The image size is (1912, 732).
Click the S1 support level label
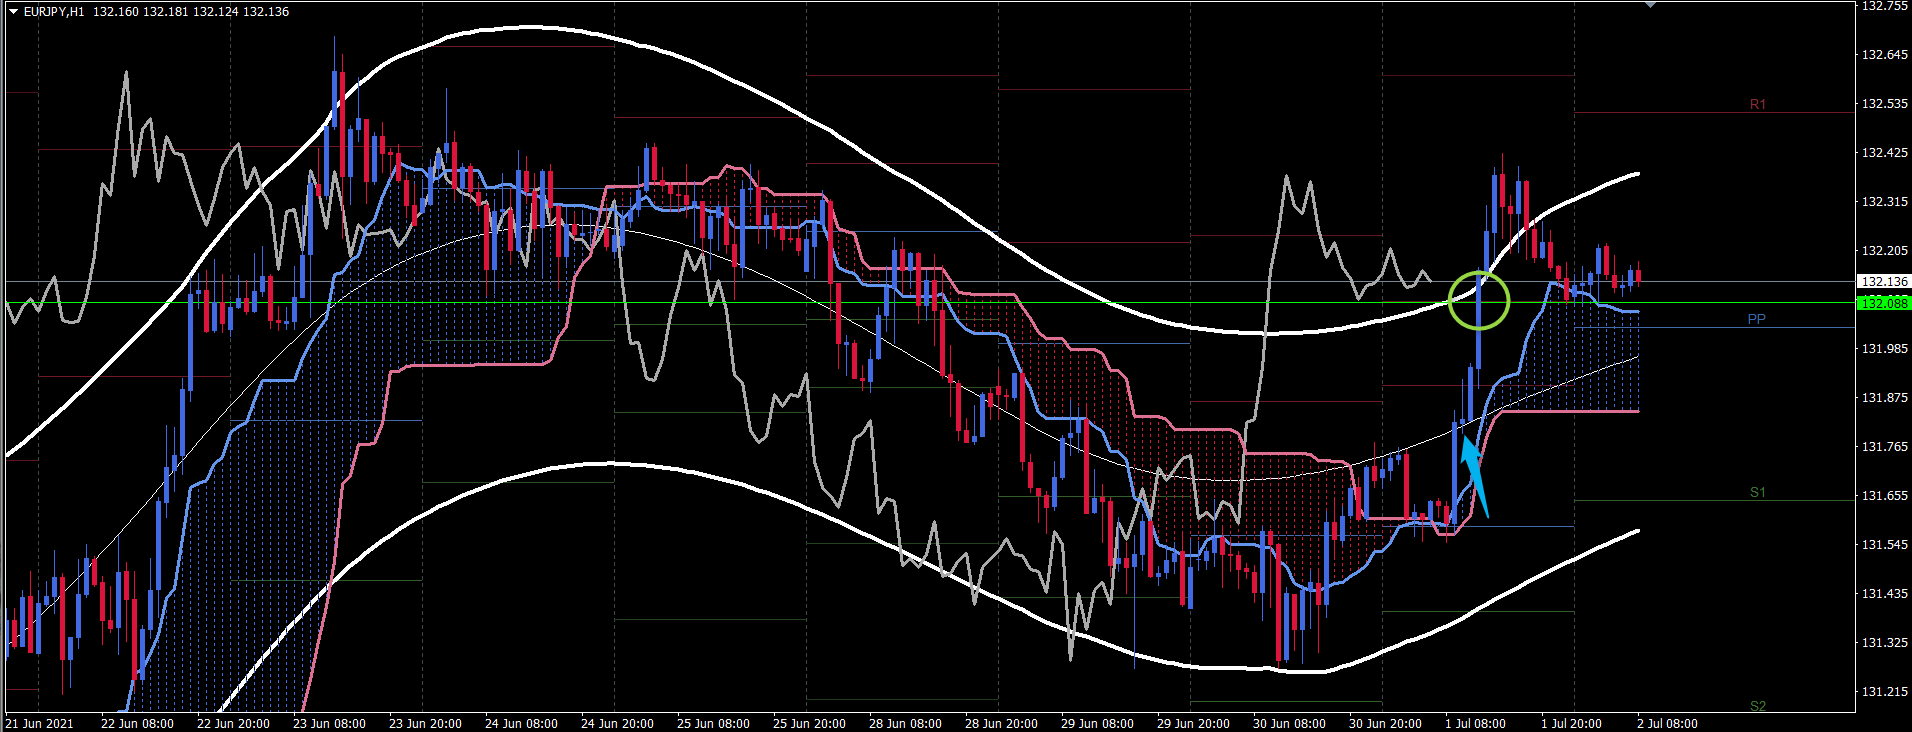coord(1757,492)
